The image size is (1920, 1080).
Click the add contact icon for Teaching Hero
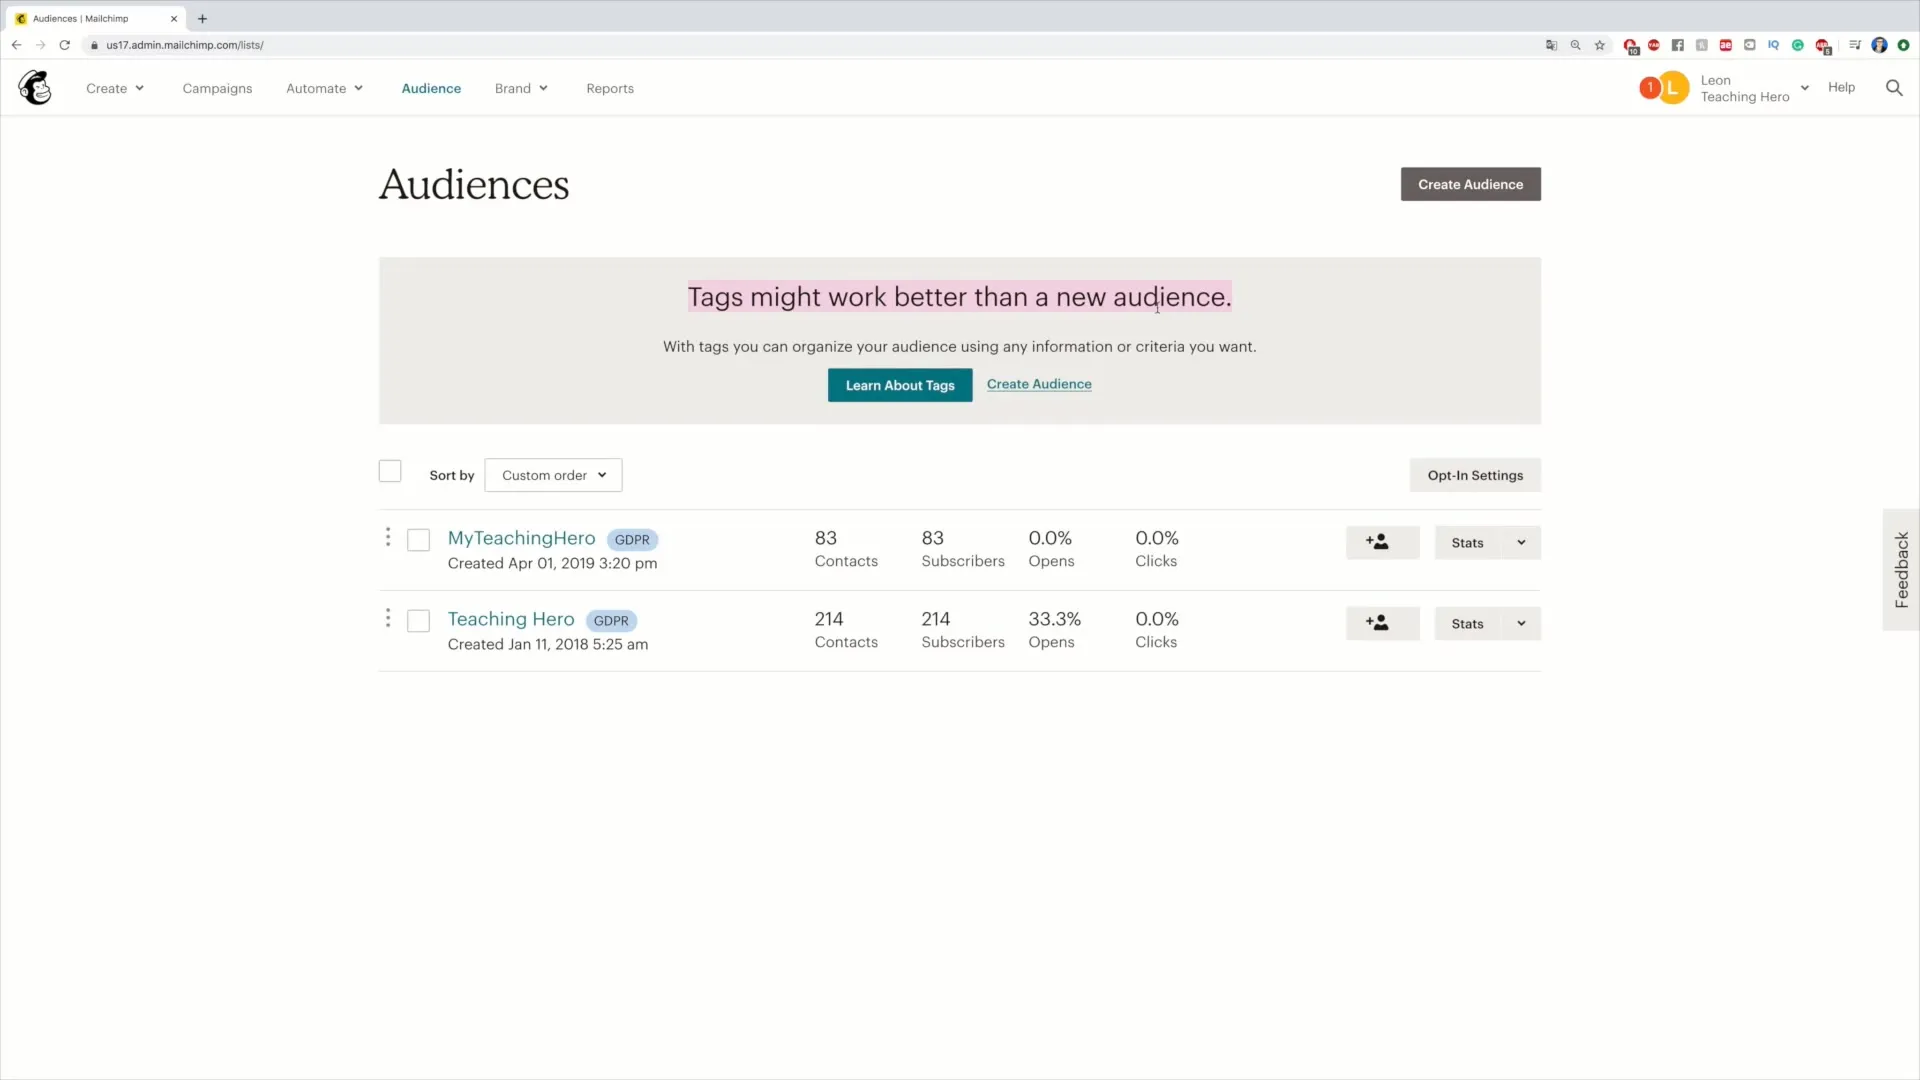pos(1381,622)
